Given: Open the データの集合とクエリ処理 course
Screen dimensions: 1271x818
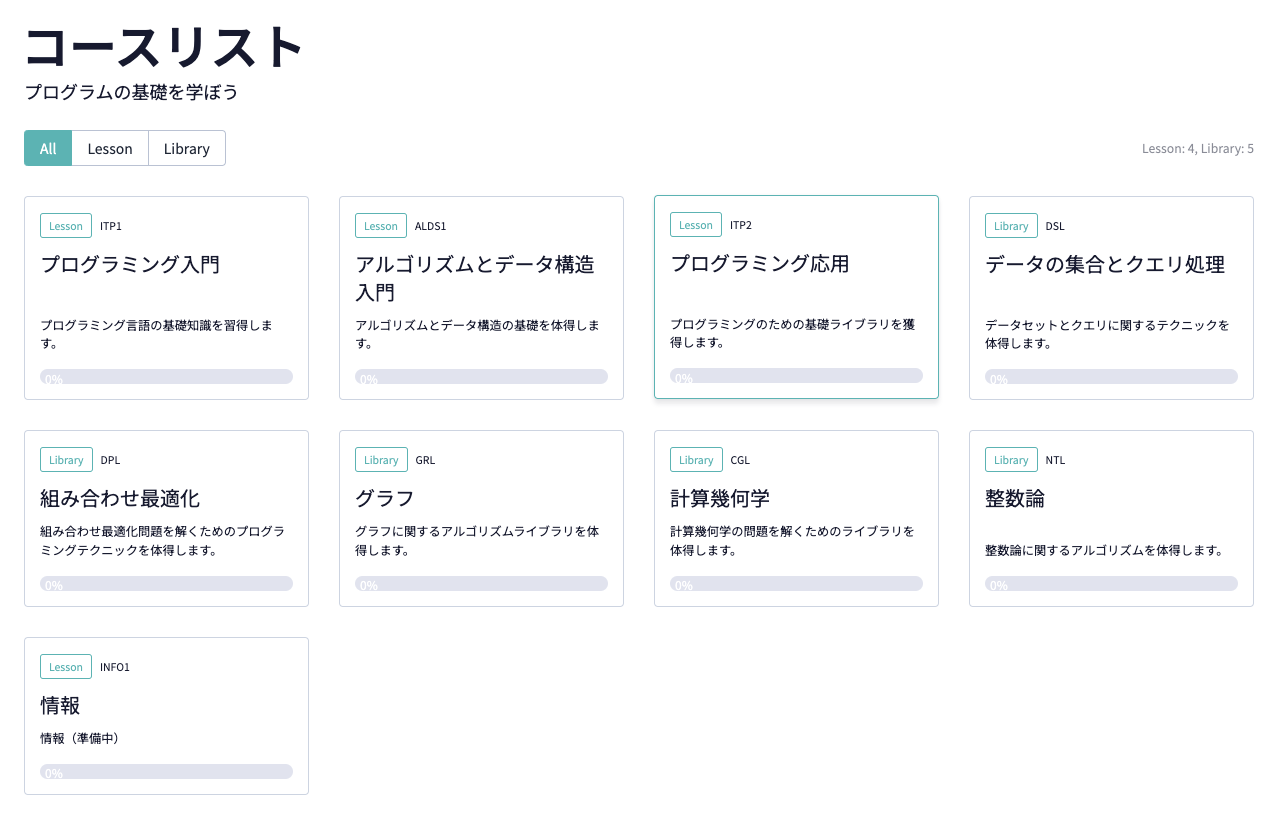Looking at the screenshot, I should (1104, 265).
